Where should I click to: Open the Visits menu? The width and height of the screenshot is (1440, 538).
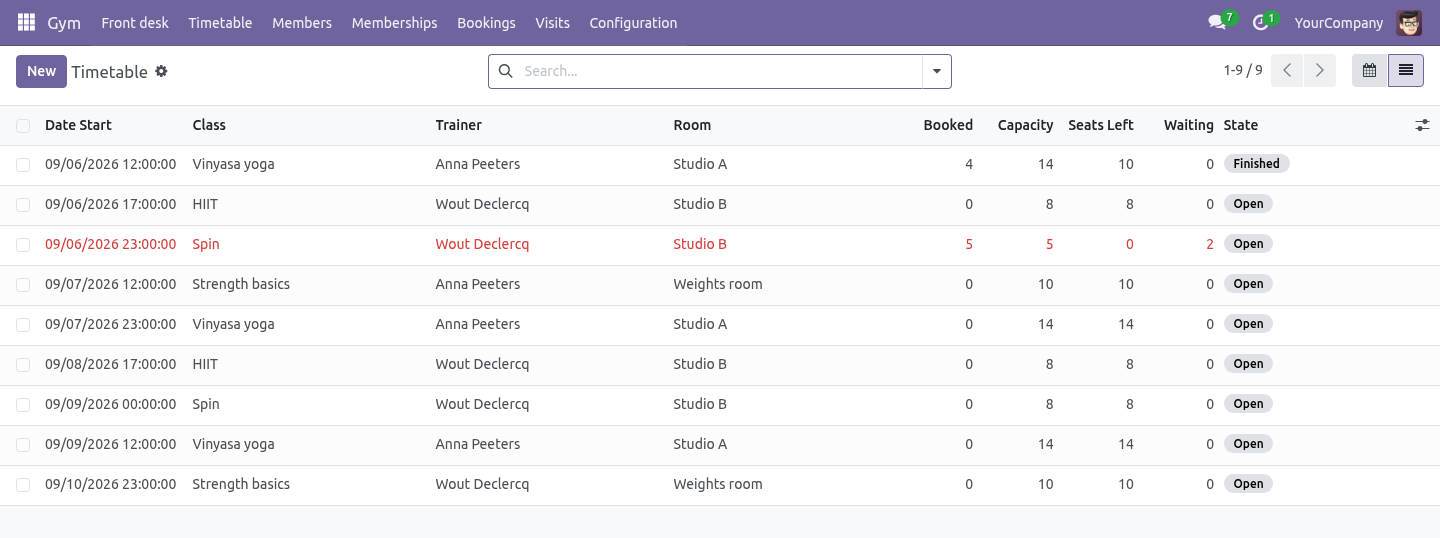[x=552, y=22]
